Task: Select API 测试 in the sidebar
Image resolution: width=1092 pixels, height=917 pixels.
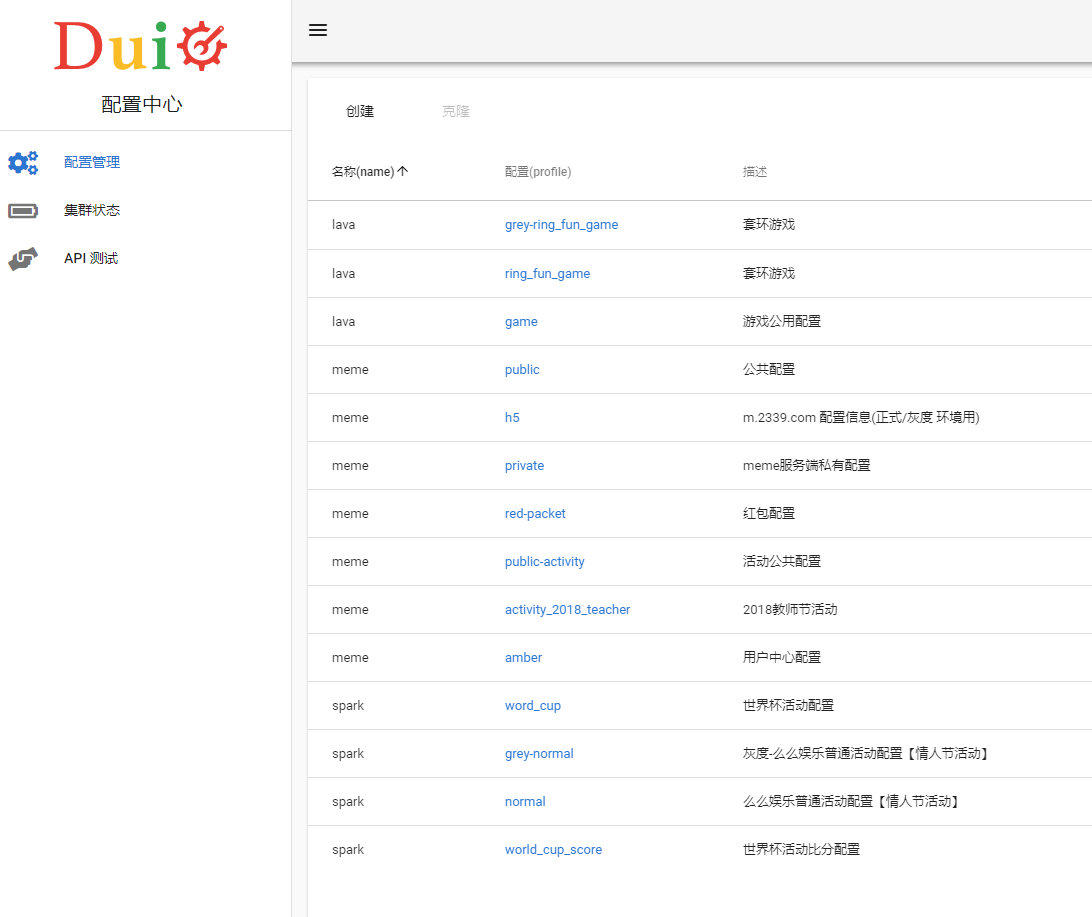Action: pyautogui.click(x=91, y=258)
